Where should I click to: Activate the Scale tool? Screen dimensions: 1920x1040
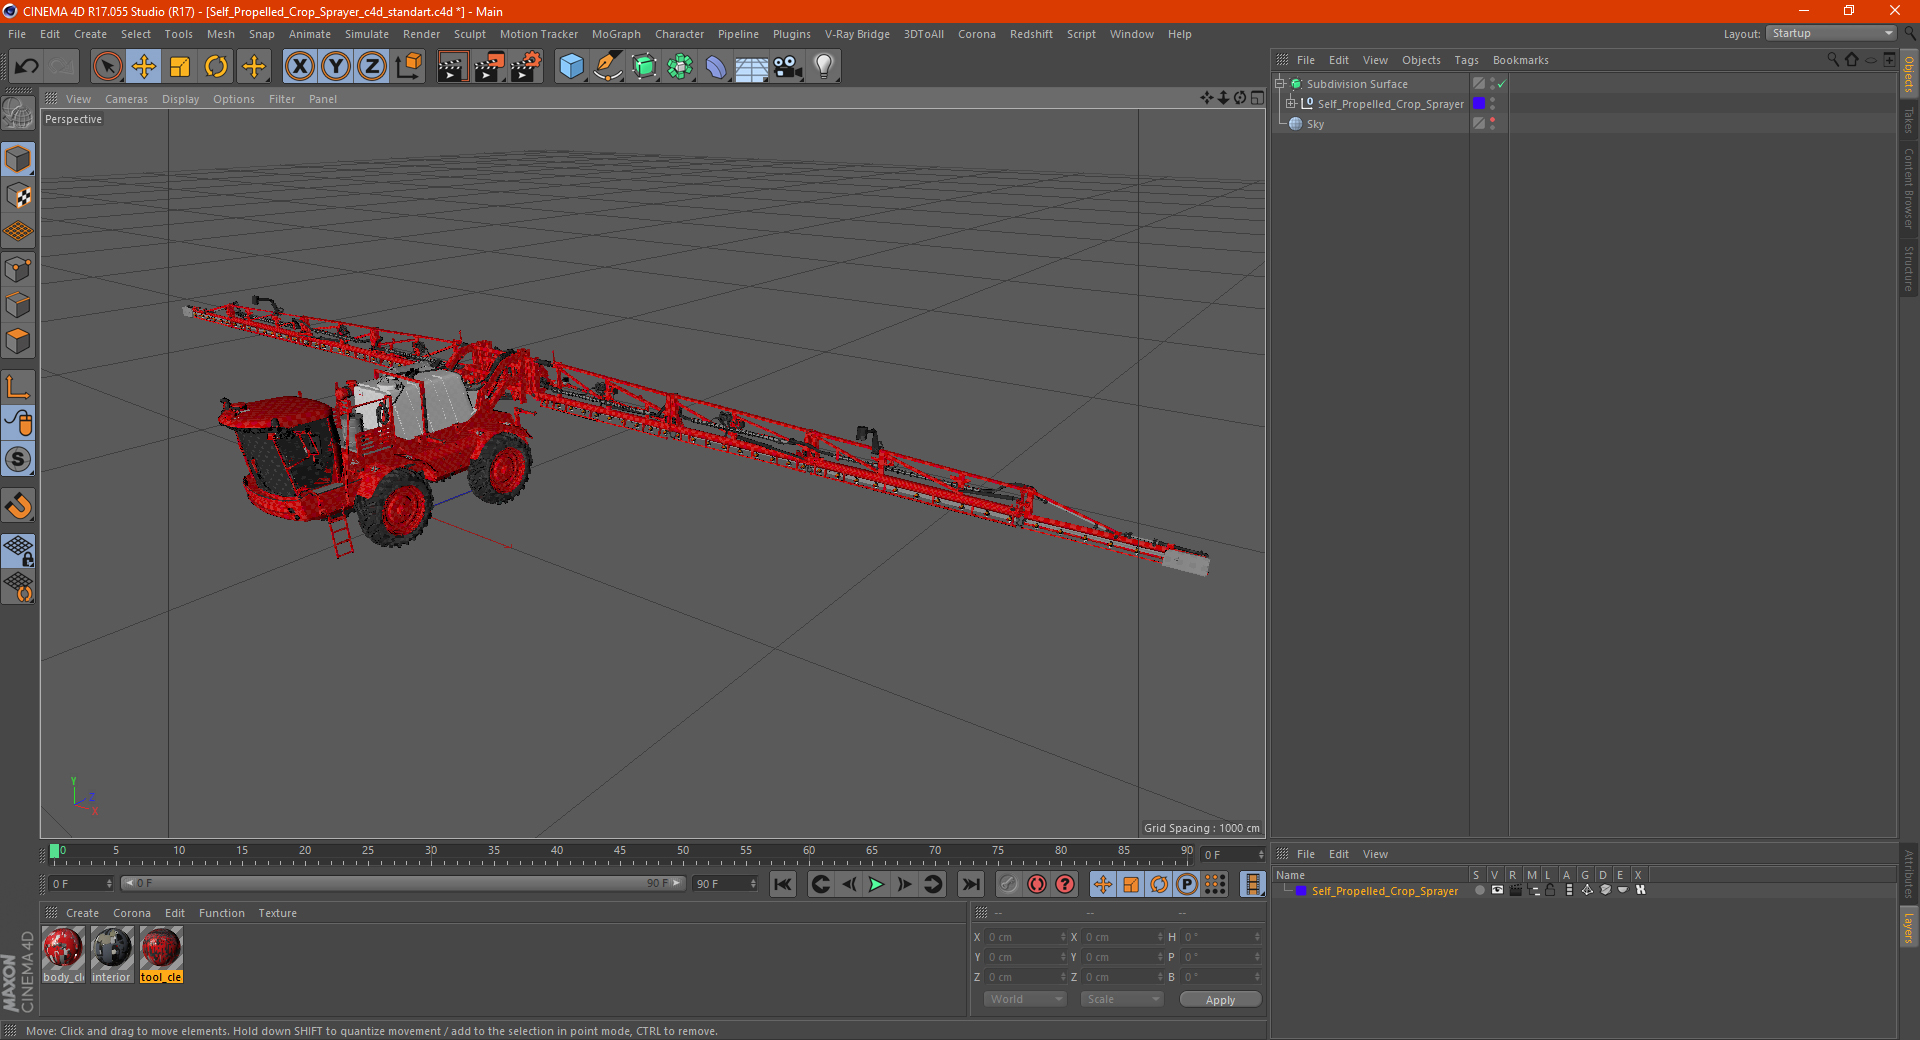(x=180, y=67)
